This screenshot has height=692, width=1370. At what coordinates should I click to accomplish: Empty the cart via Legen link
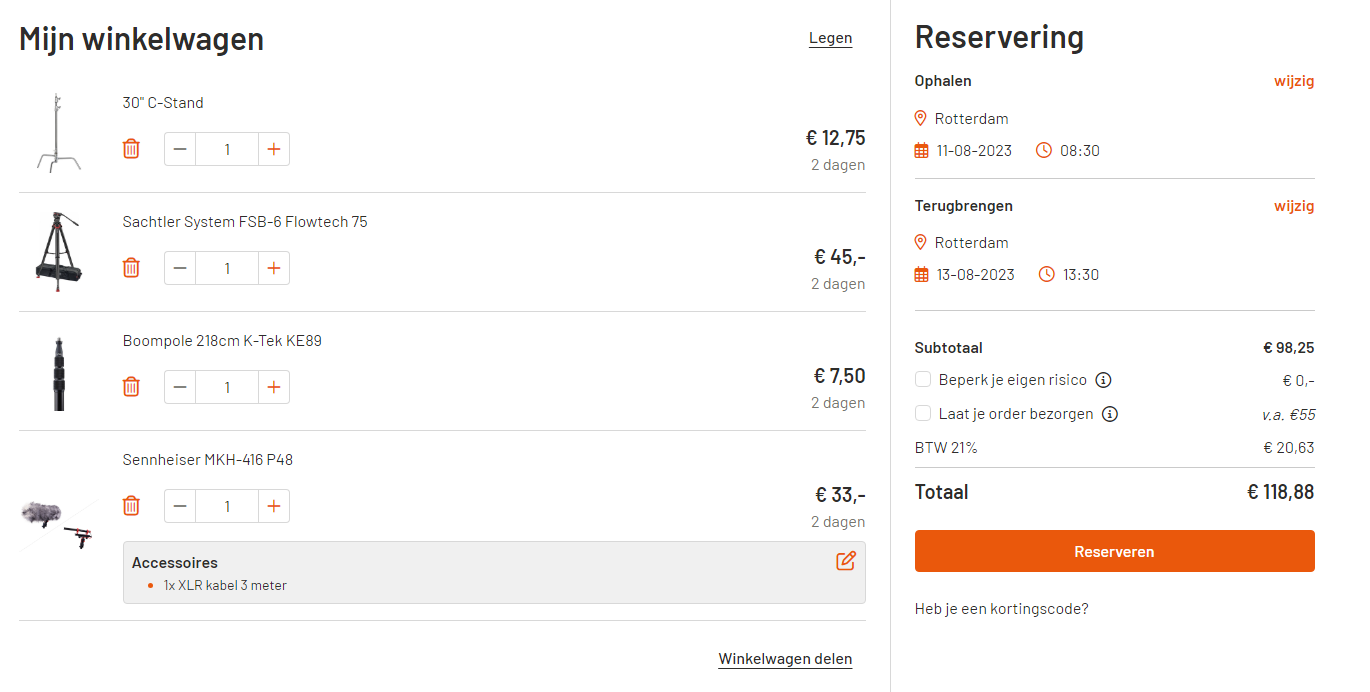point(830,38)
